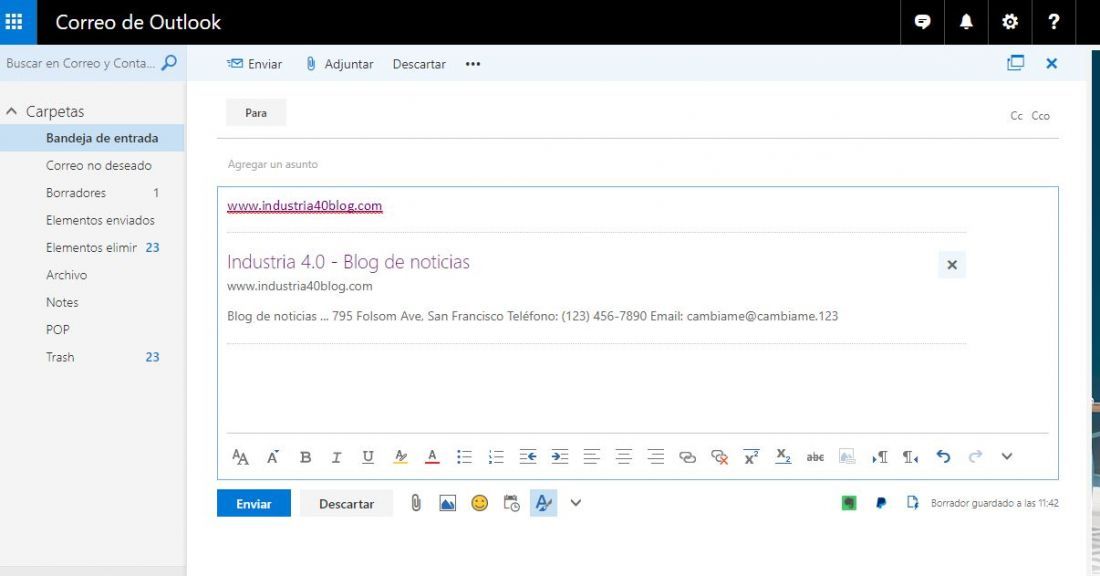Toggle subscript formatting
This screenshot has width=1100, height=576.
tap(783, 457)
